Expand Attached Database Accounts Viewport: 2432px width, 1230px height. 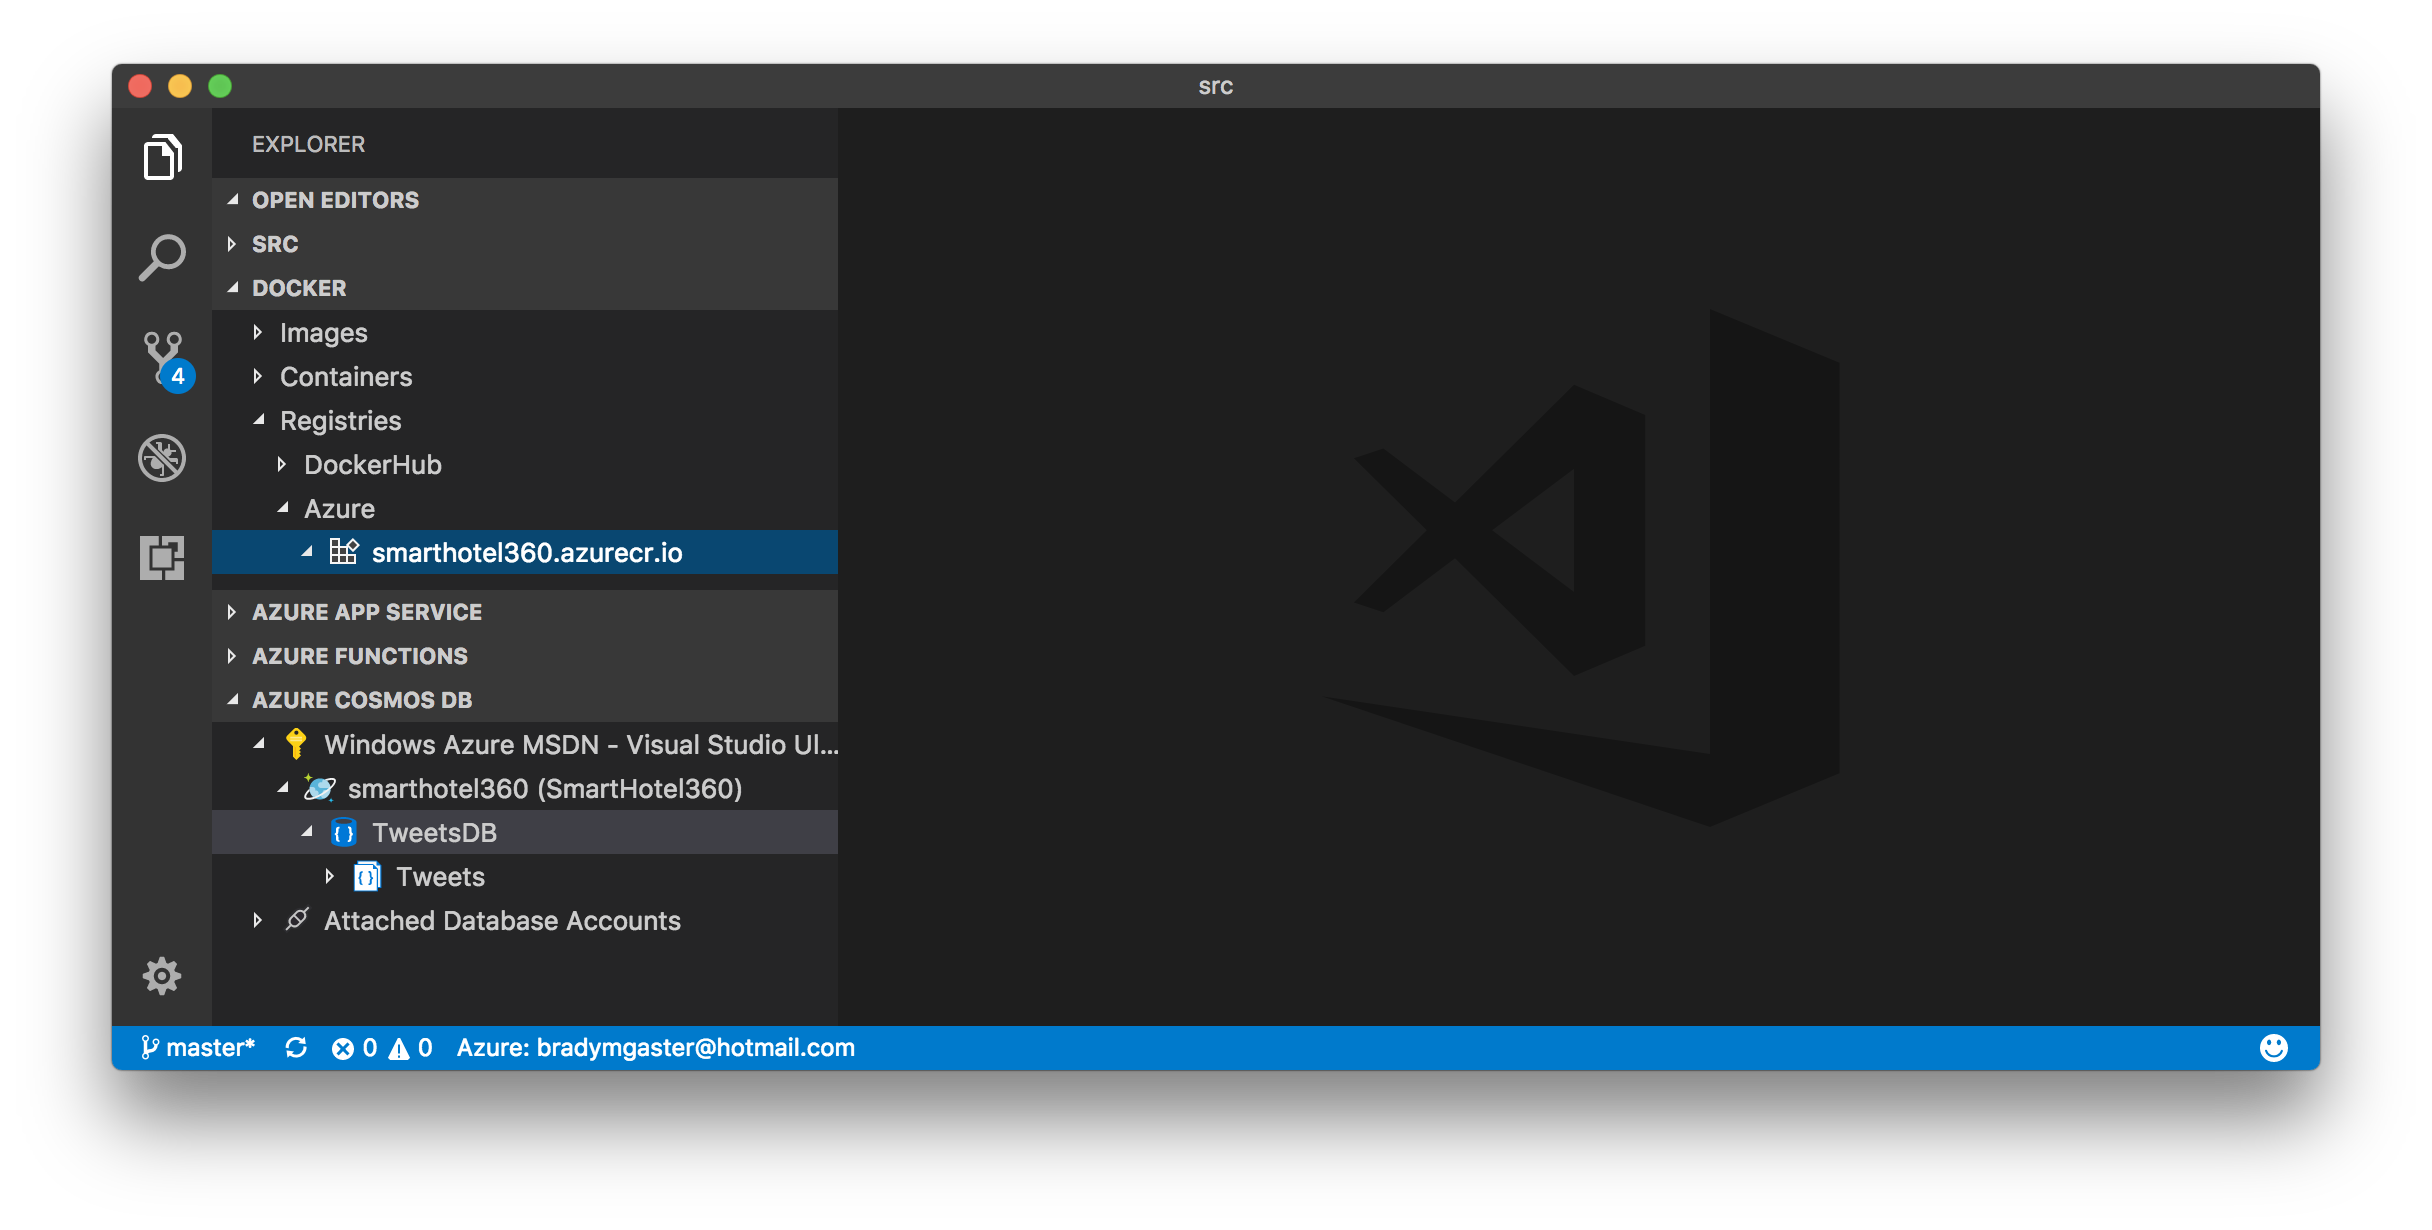[501, 921]
